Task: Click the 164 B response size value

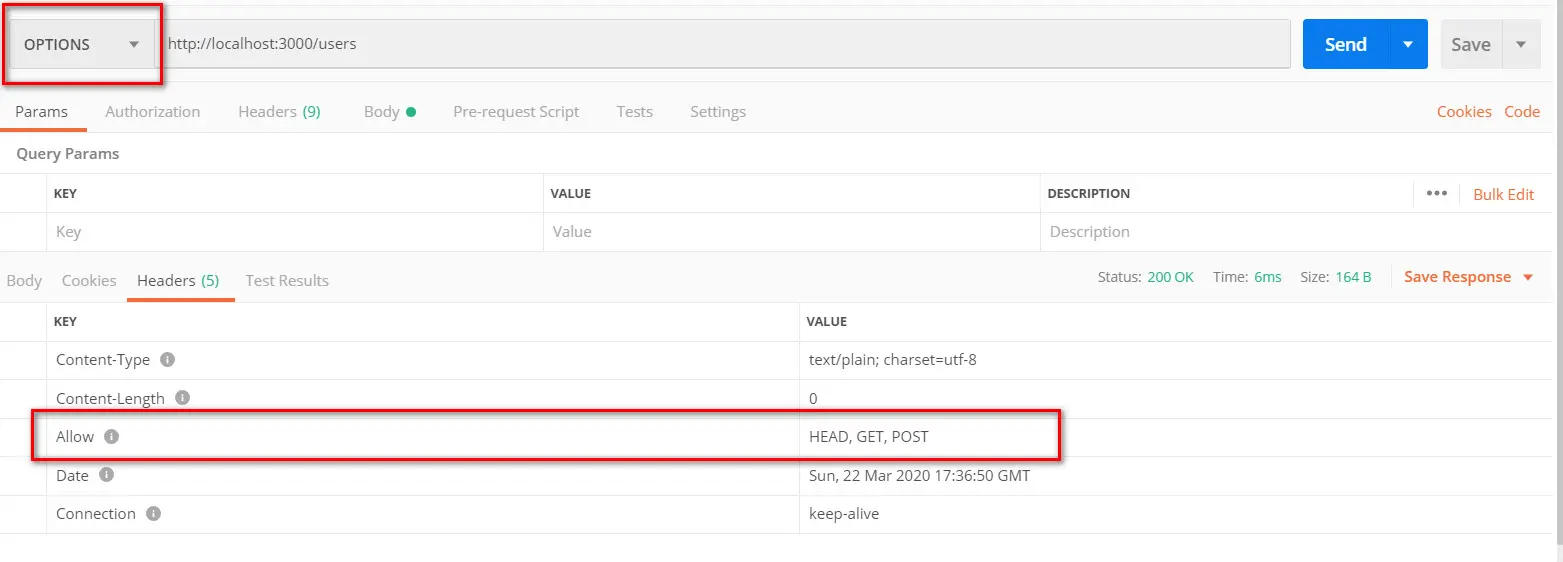Action: (1353, 277)
